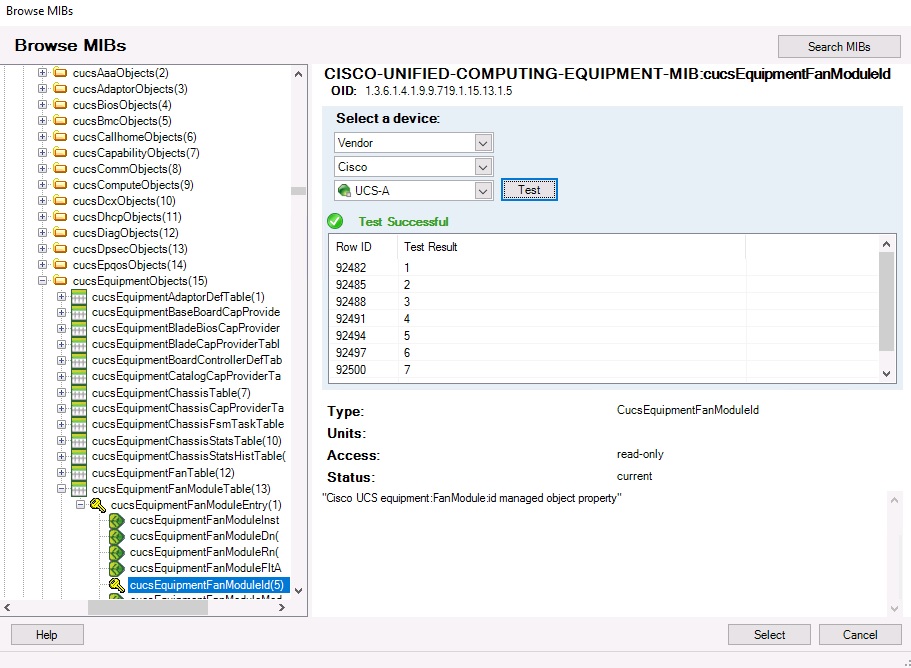Viewport: 911px width, 668px height.
Task: Expand cucsEquipmentFanTable(12) node
Action: tap(62, 472)
